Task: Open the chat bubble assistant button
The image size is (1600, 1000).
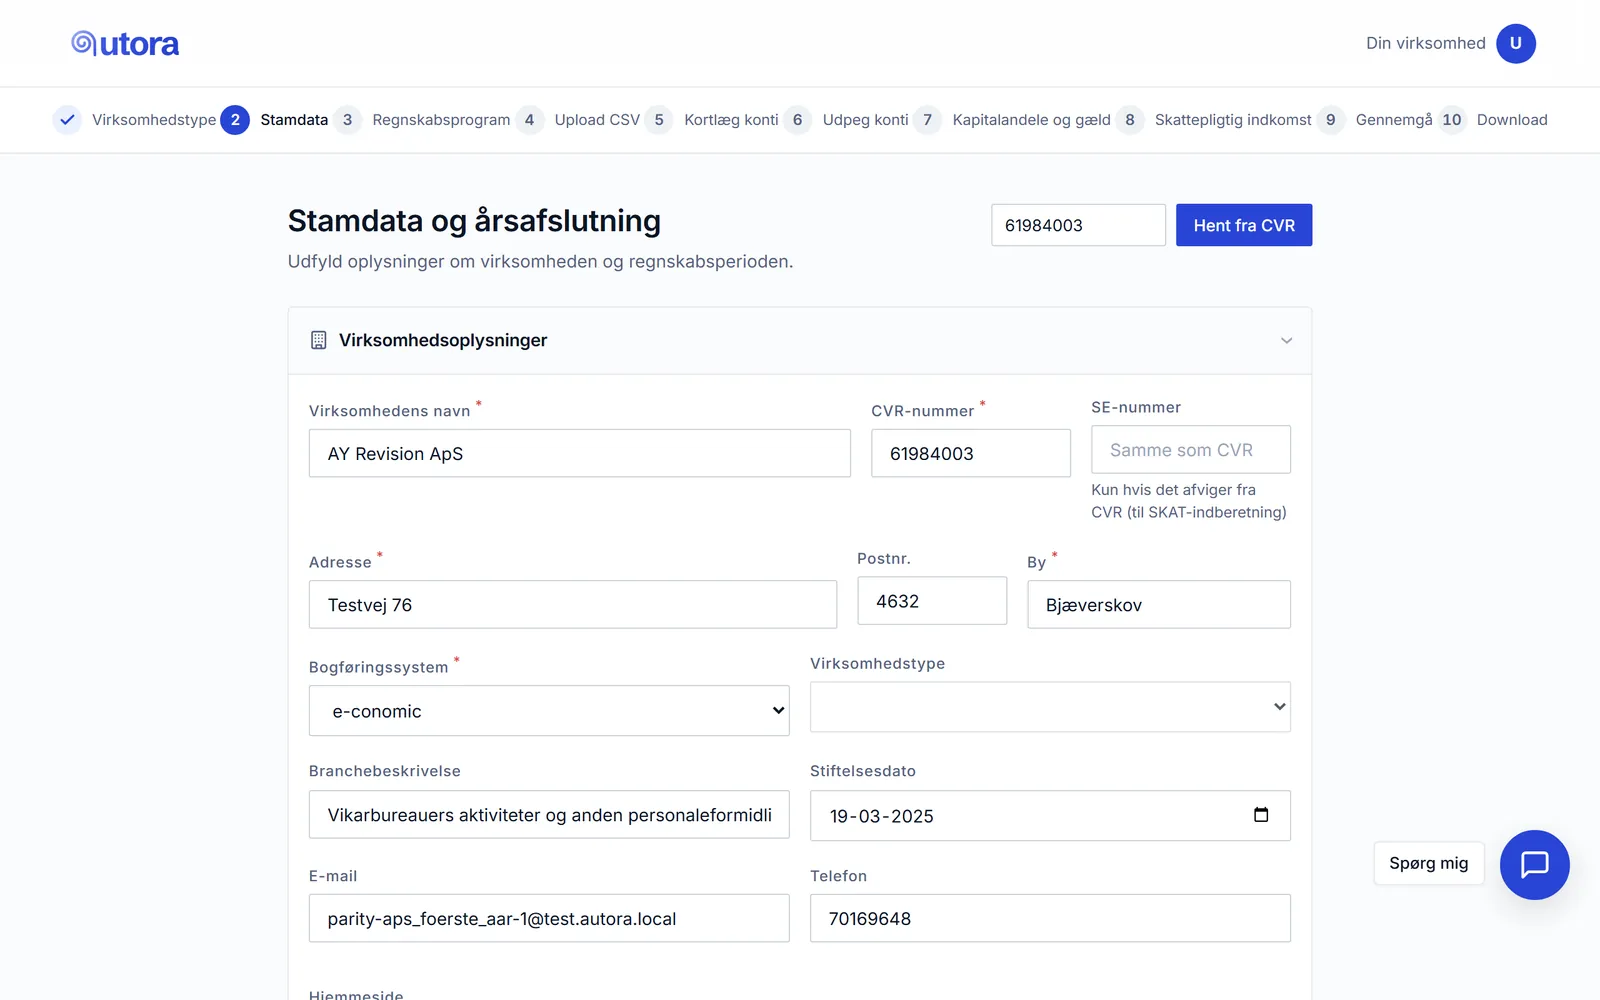Action: (x=1534, y=864)
